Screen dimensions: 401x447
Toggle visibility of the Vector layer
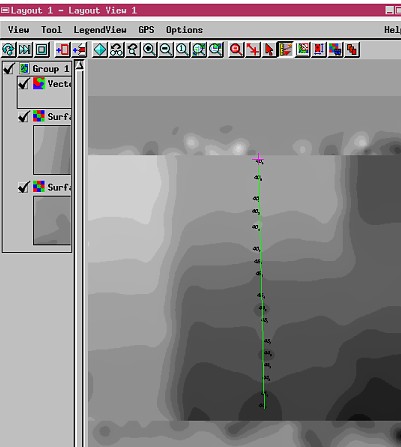pyautogui.click(x=24, y=83)
